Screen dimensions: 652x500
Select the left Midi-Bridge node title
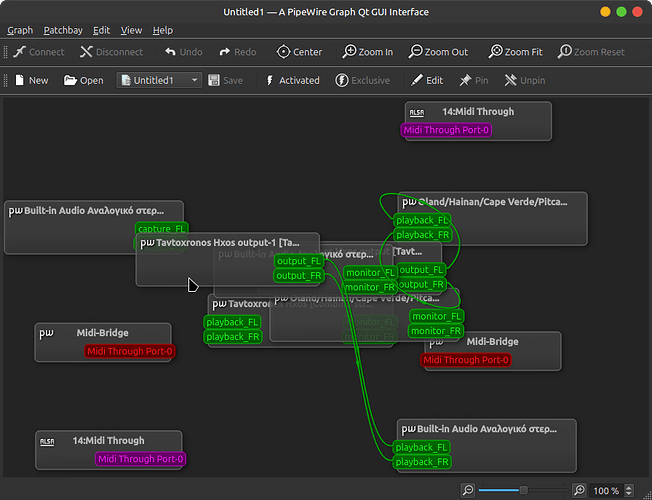(x=102, y=333)
